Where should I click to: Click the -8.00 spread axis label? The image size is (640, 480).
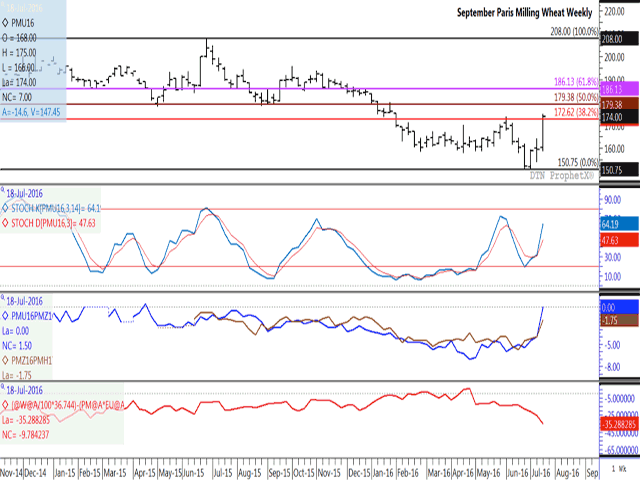pos(612,367)
